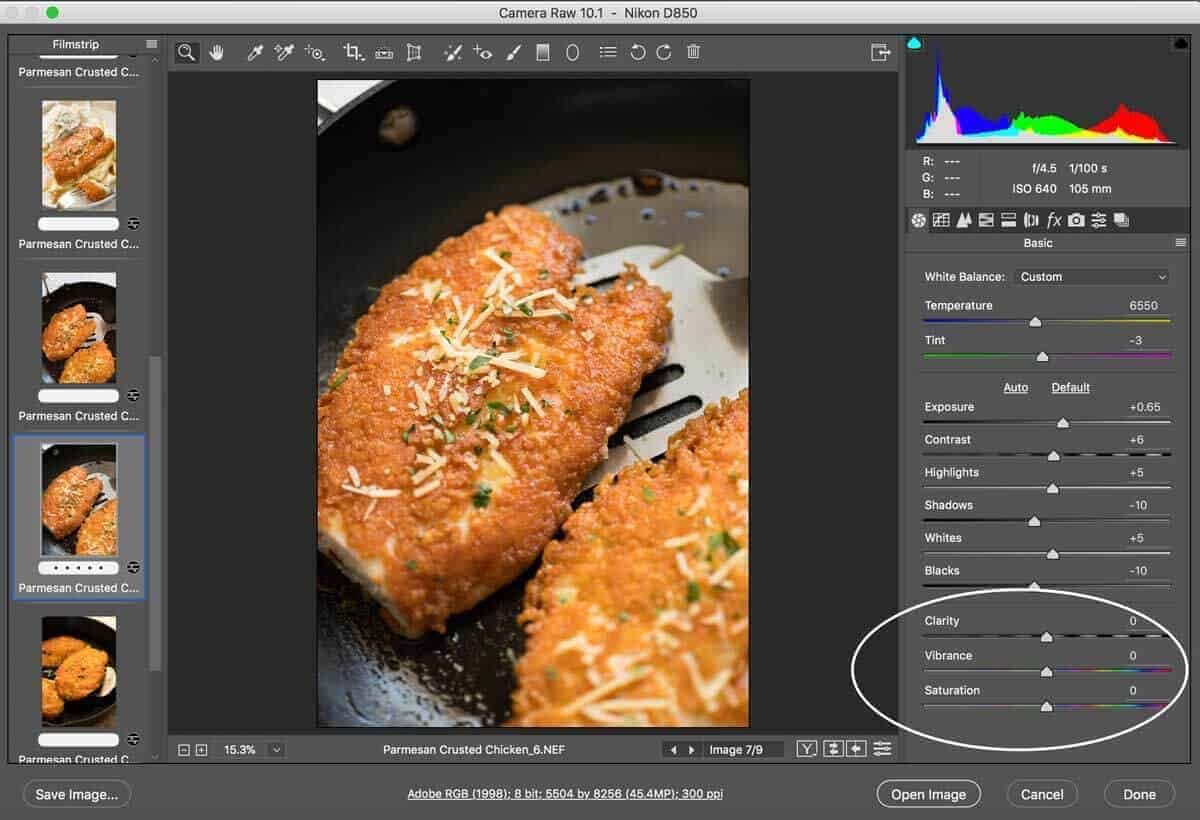Select the Adjustment Brush tool
The image size is (1200, 820).
click(513, 53)
